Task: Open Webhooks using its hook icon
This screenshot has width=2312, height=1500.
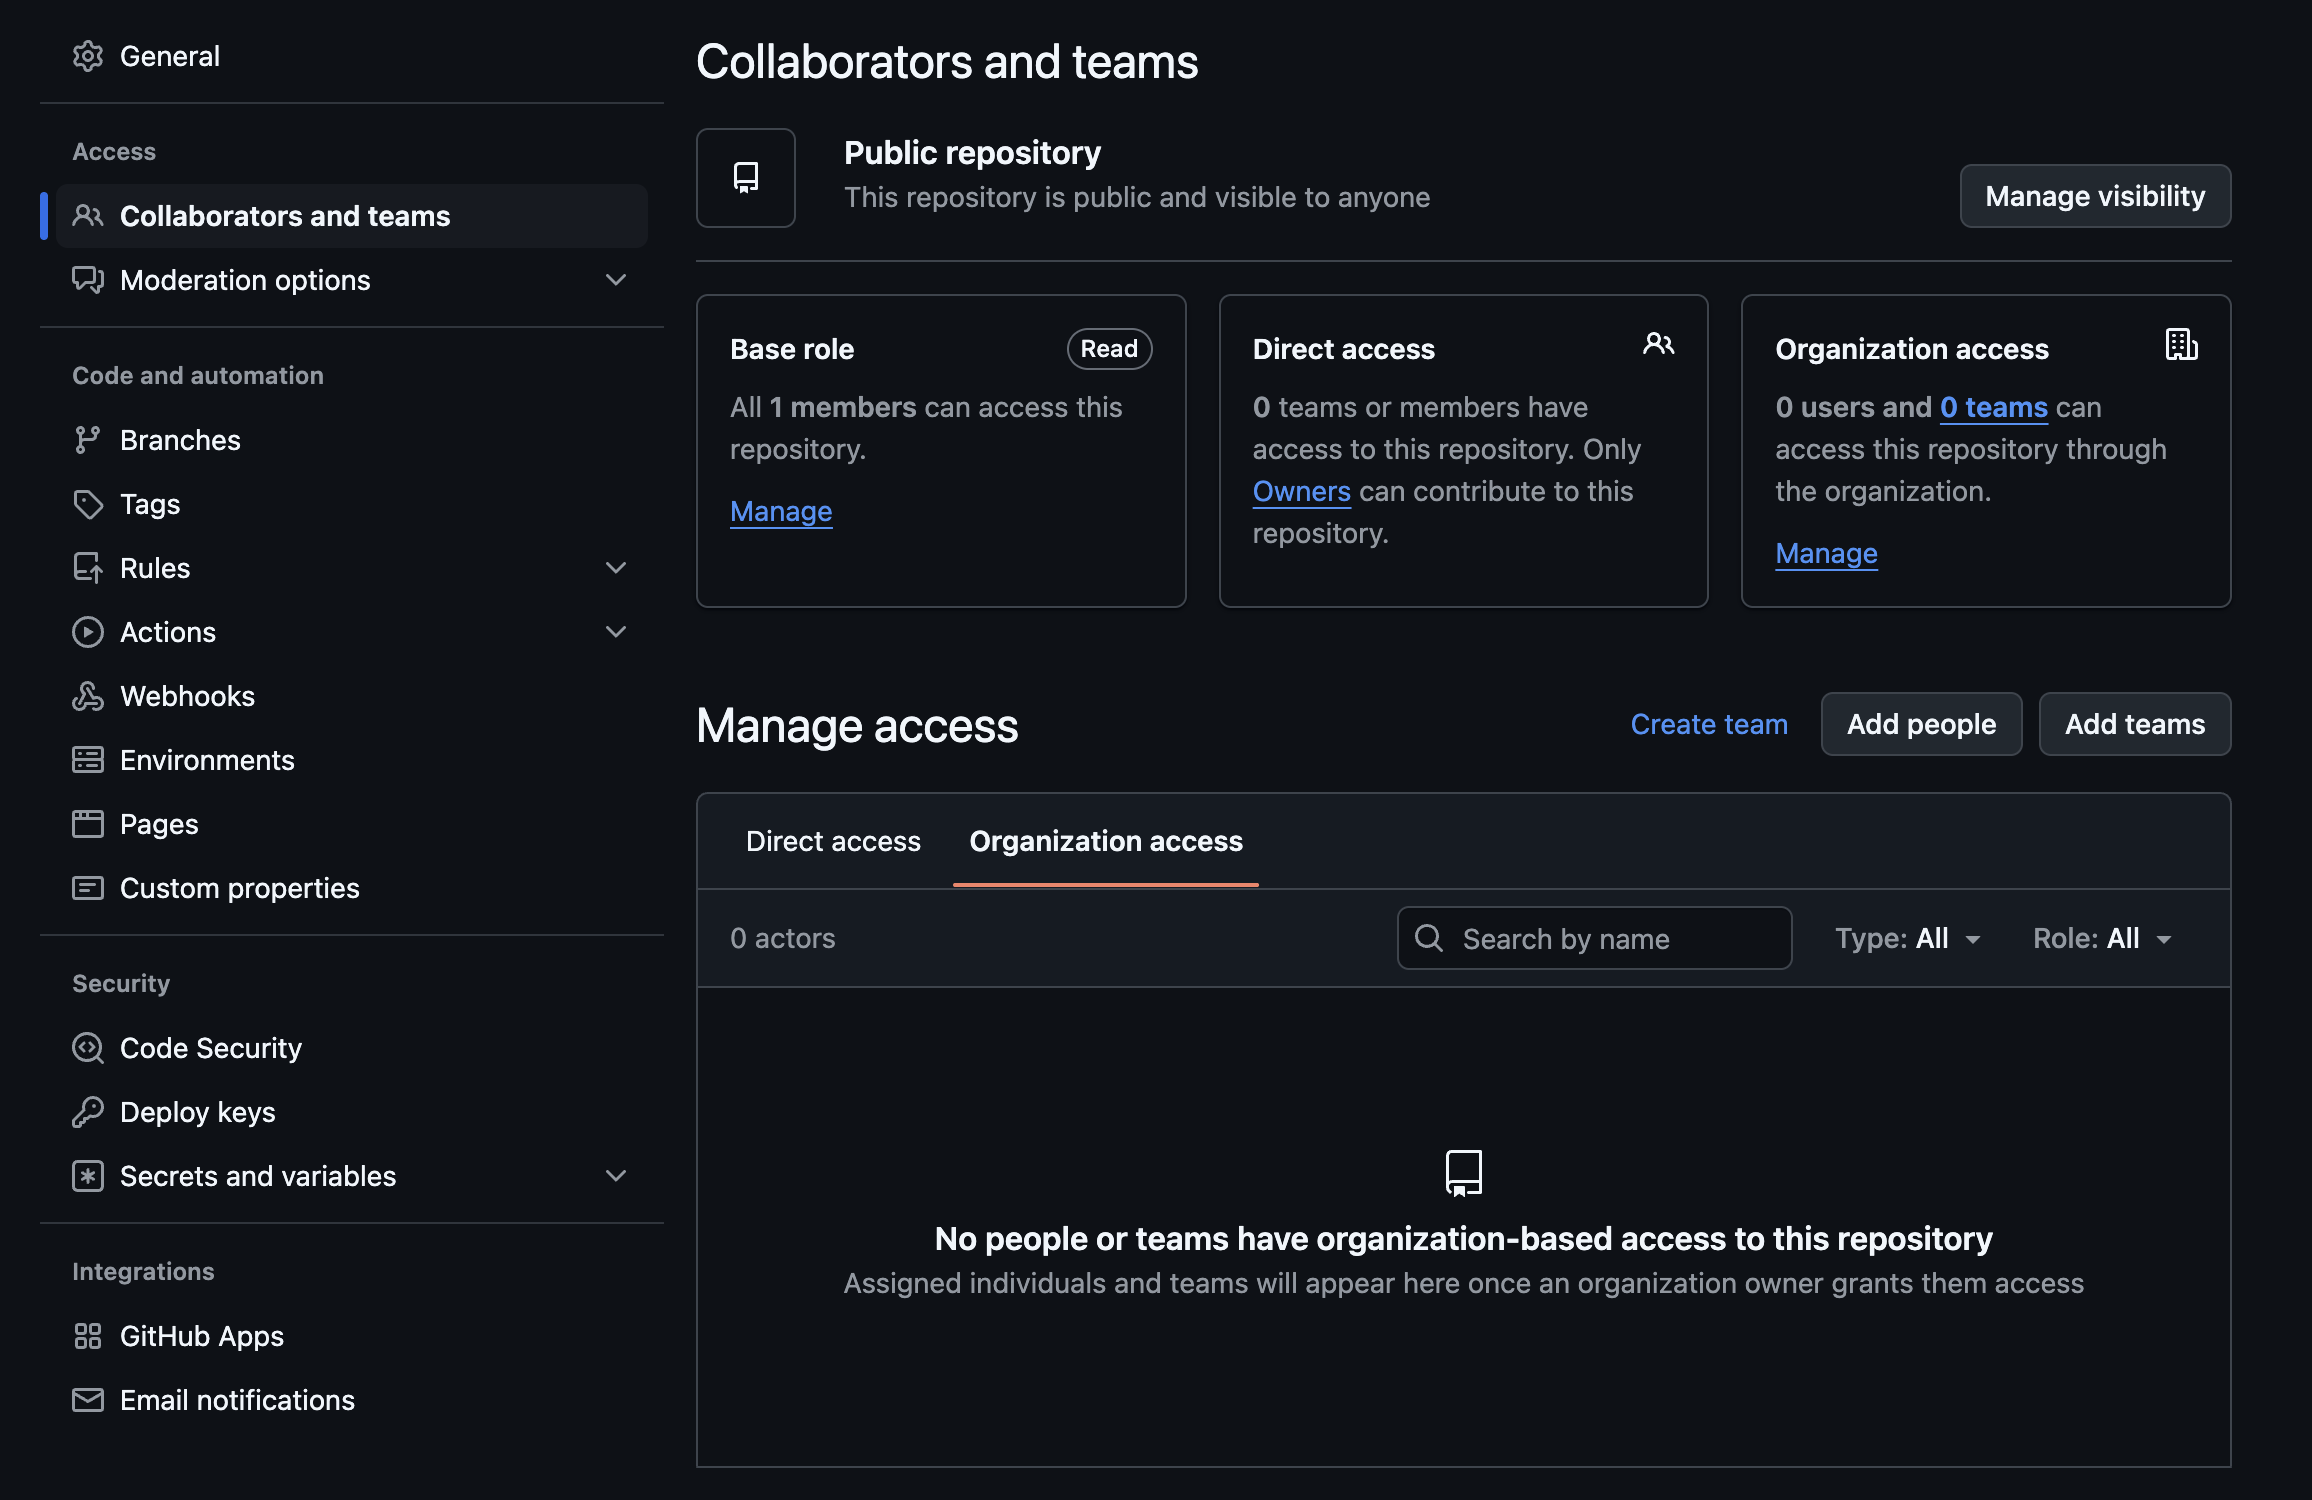Action: pos(88,696)
